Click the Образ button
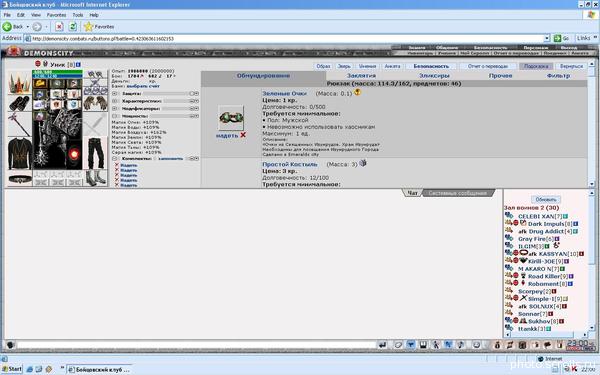 coord(323,66)
